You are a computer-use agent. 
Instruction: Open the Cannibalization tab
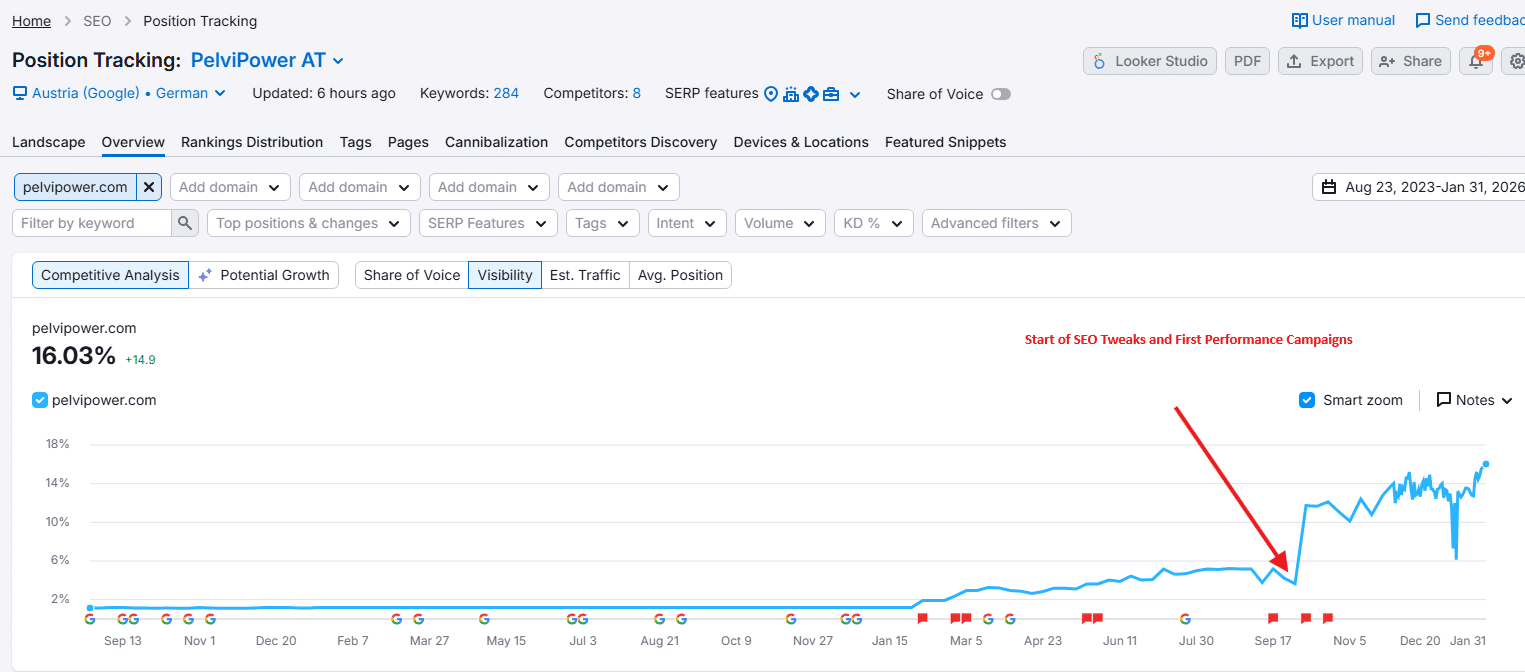(x=497, y=142)
